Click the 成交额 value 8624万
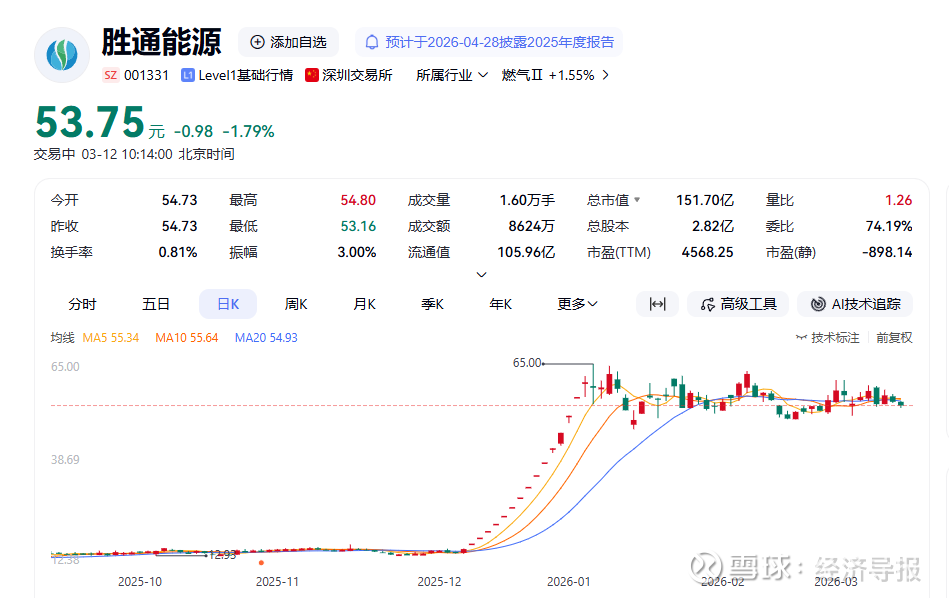The image size is (949, 598). (x=531, y=226)
